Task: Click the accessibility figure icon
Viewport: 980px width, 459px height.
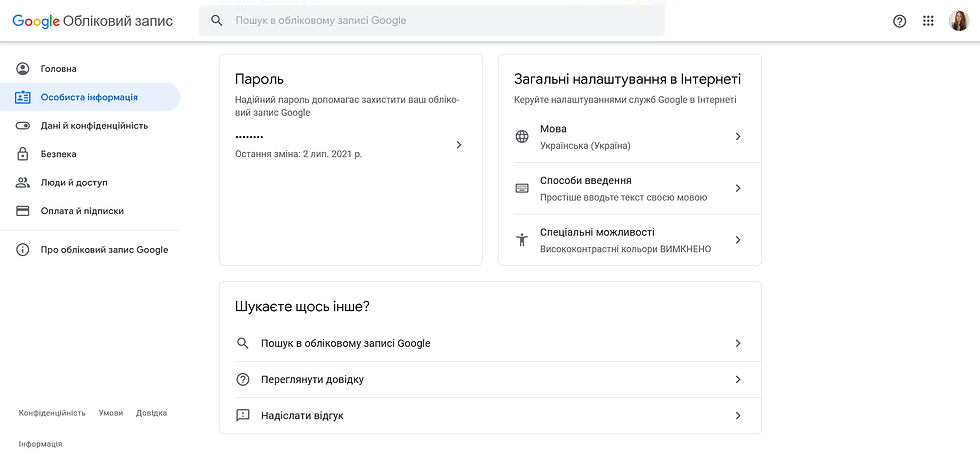Action: pos(522,240)
